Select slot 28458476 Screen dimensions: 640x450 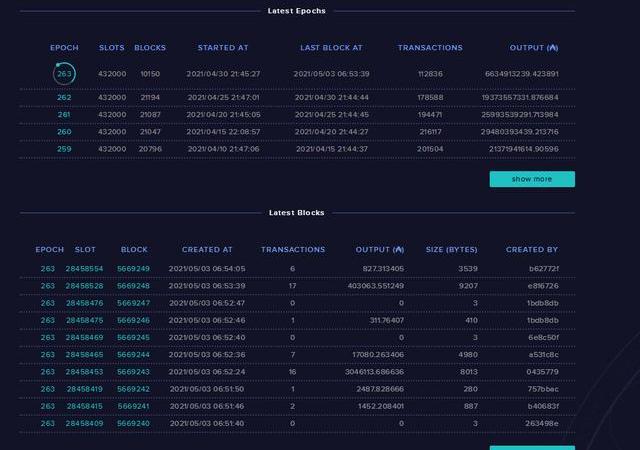point(84,303)
